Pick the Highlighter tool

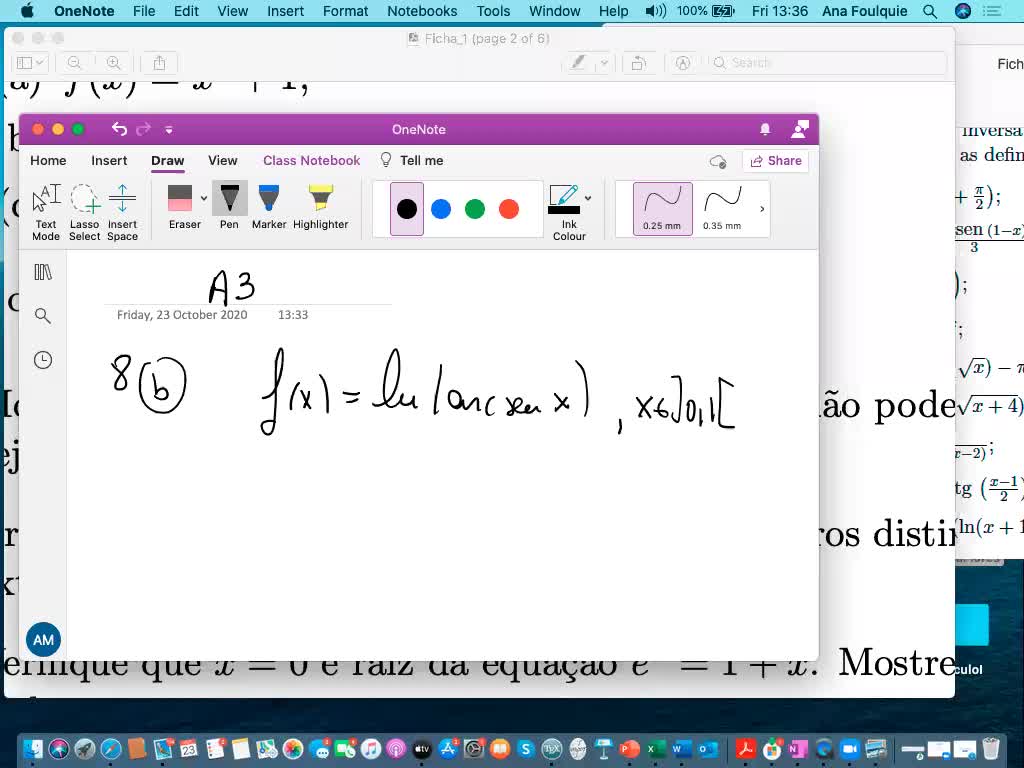point(321,206)
